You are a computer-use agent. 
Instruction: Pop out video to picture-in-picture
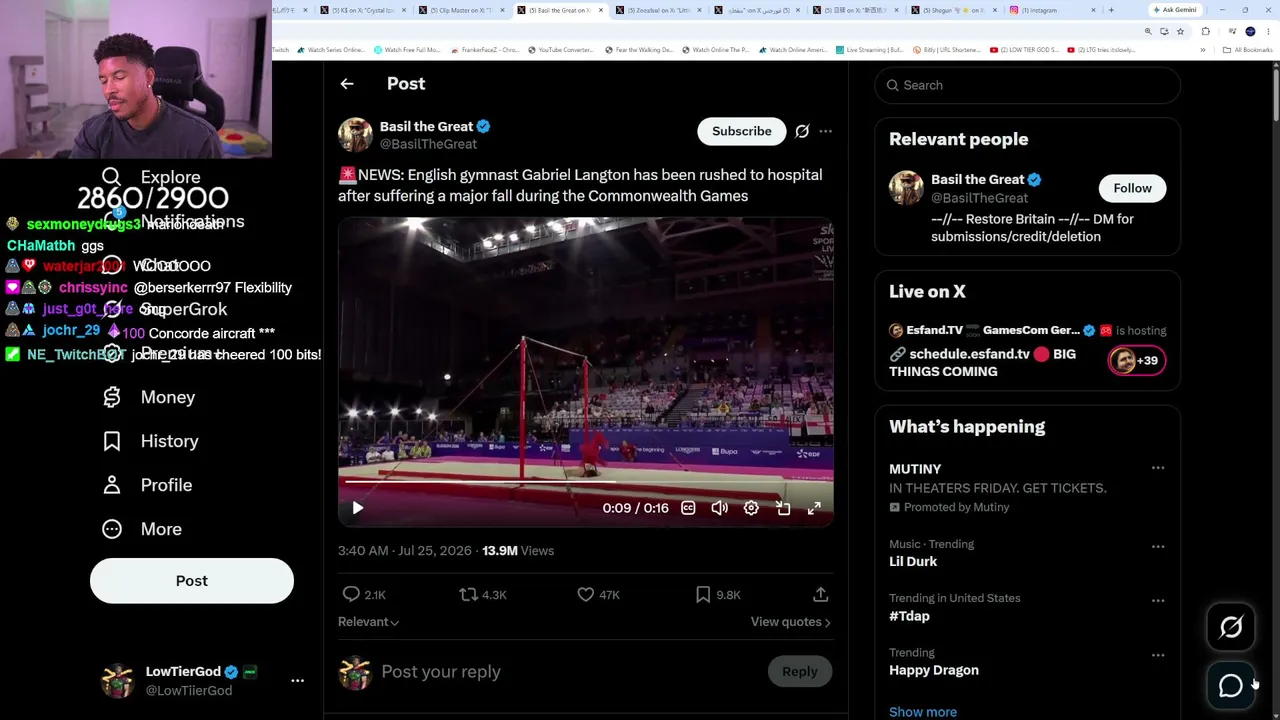coord(783,508)
